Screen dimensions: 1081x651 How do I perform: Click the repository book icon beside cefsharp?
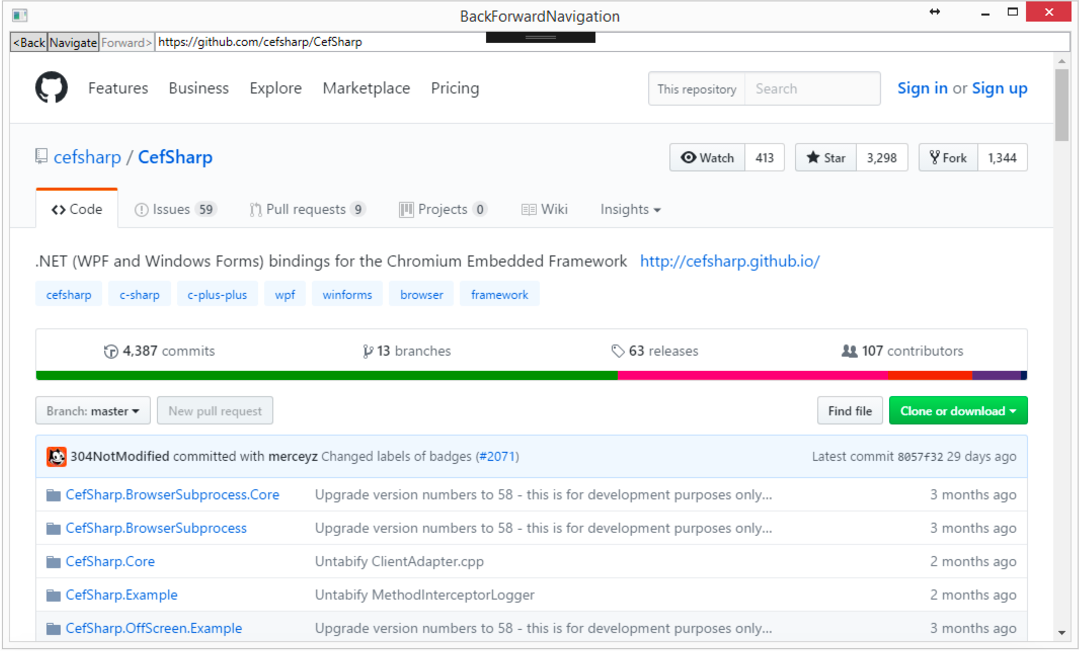41,156
